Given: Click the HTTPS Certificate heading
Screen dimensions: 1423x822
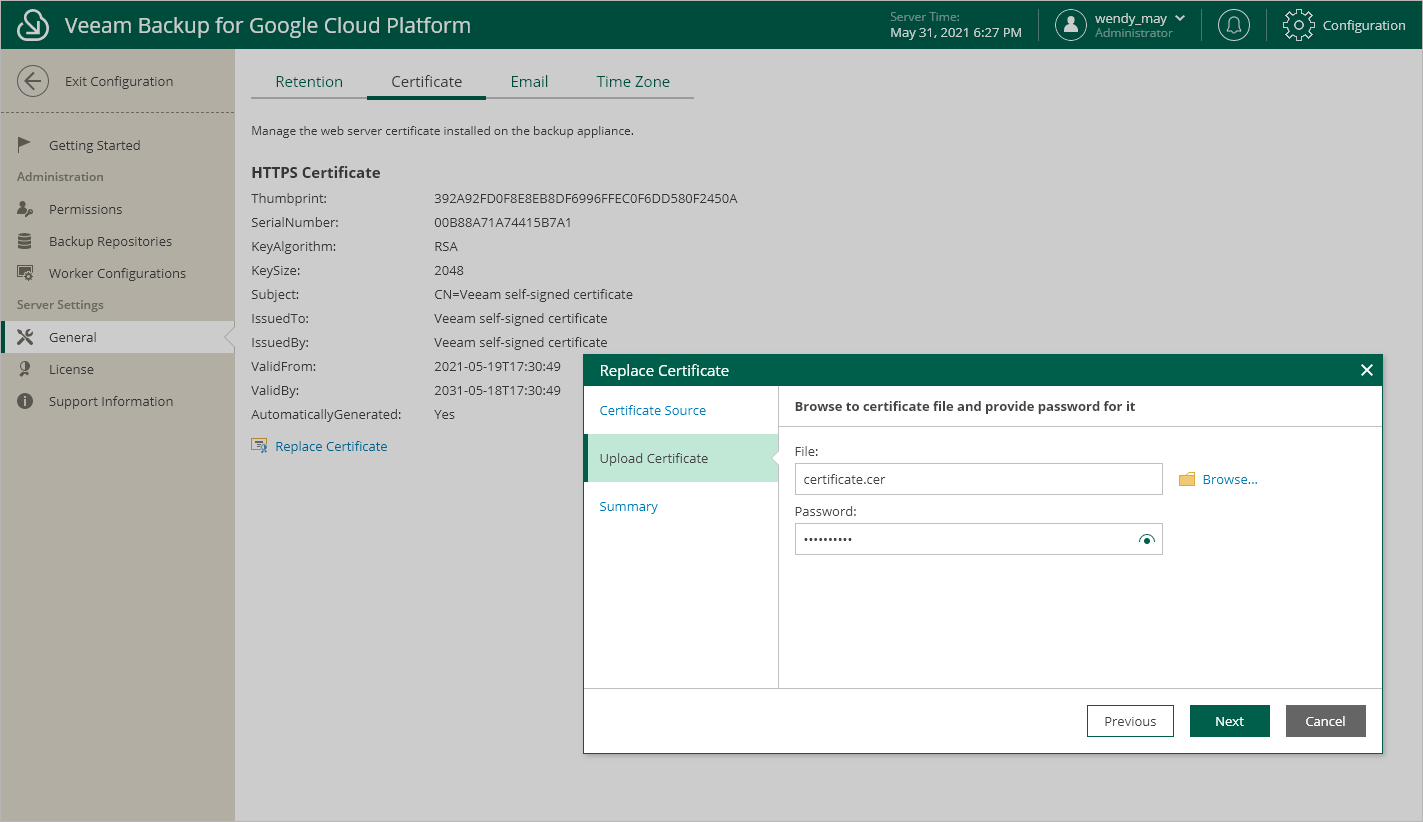Looking at the screenshot, I should click(x=316, y=172).
